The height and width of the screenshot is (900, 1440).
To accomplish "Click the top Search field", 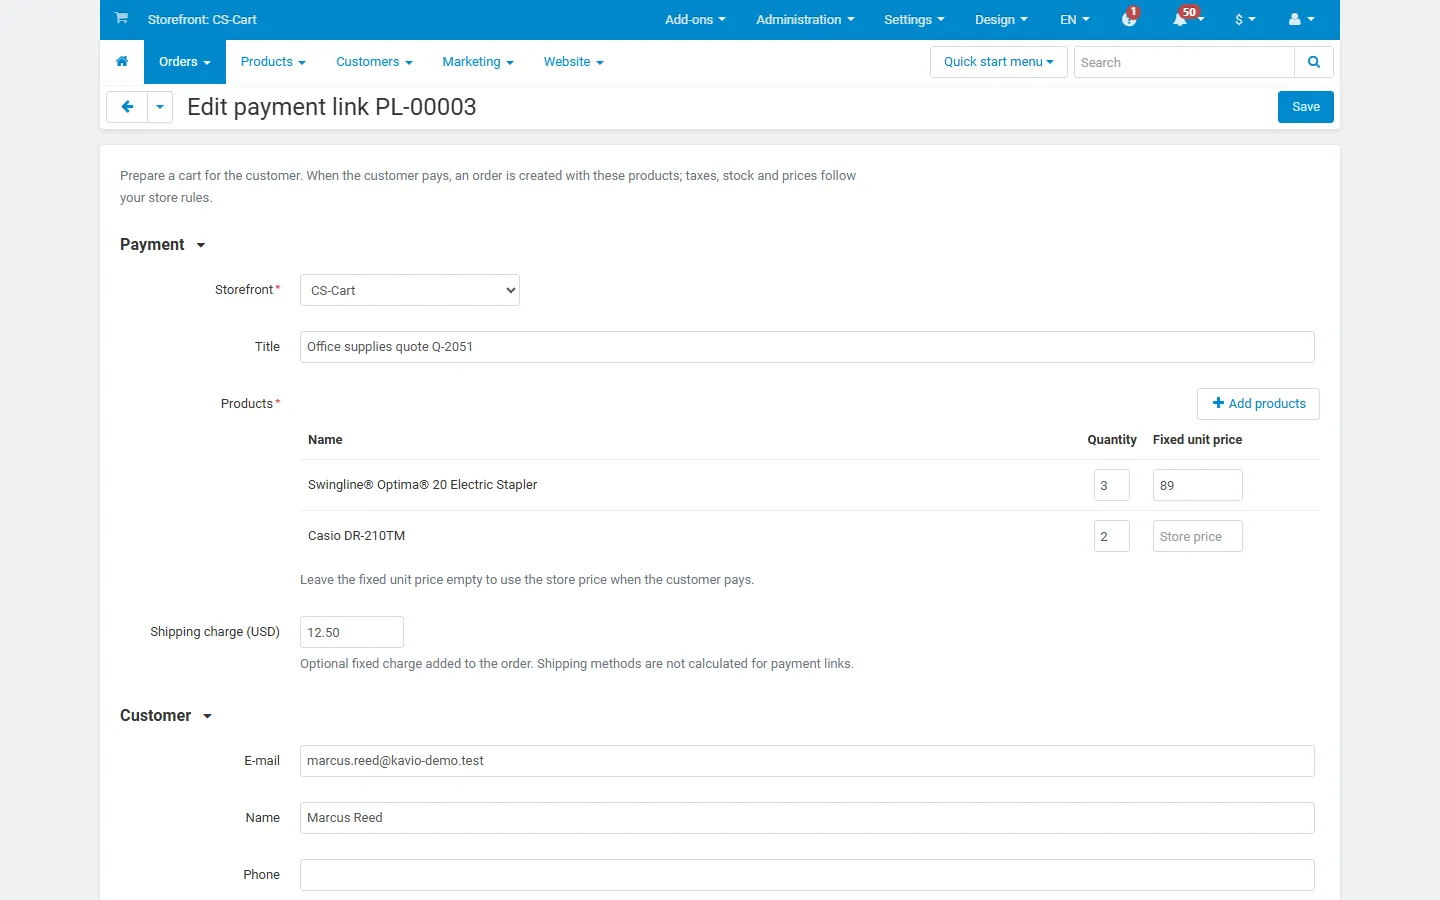I will [1184, 62].
